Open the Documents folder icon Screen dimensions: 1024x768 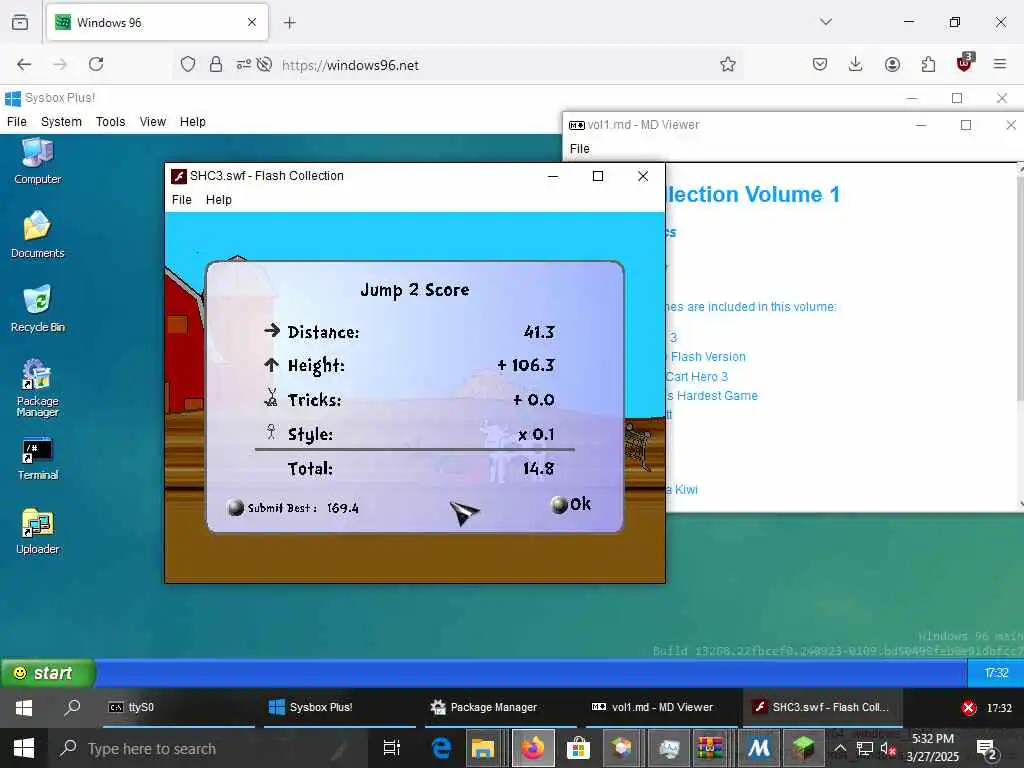point(37,234)
